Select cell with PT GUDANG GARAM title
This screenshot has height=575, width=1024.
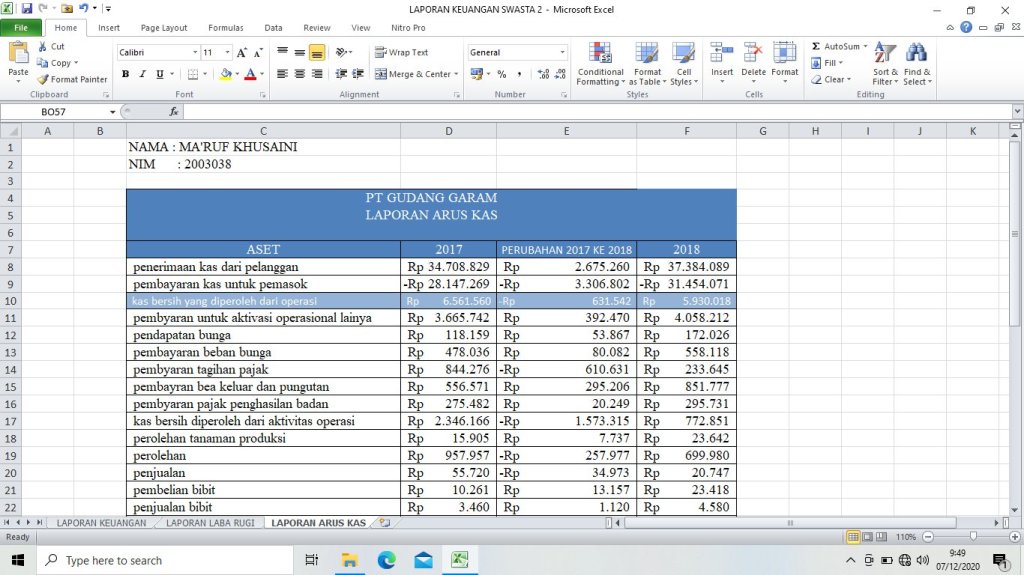tap(431, 198)
